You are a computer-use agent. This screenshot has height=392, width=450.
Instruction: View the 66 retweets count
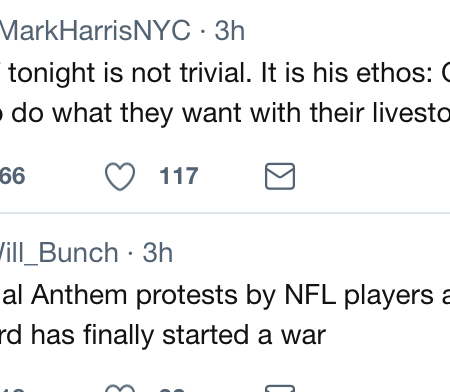point(12,176)
